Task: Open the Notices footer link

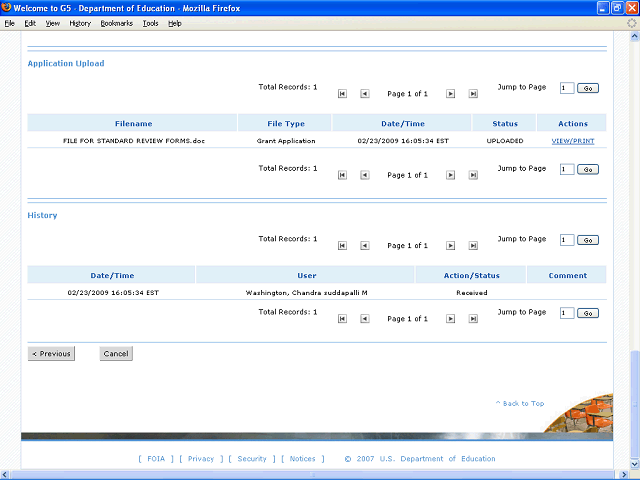Action: (302, 459)
